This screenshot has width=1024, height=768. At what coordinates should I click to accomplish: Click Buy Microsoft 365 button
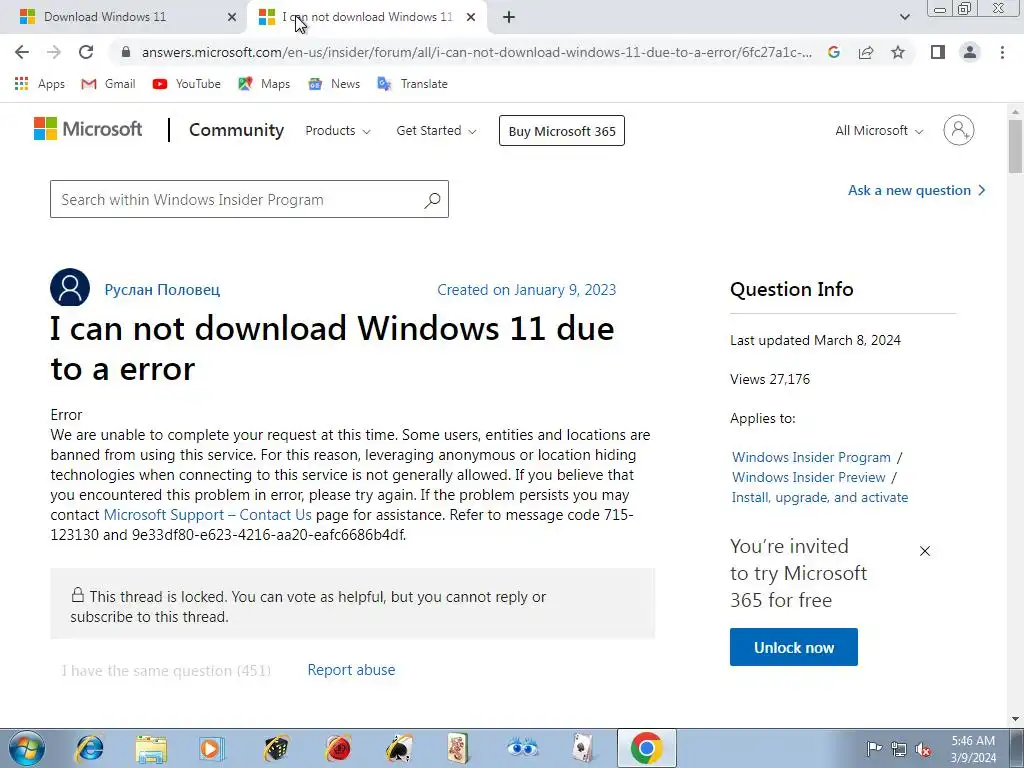[562, 131]
